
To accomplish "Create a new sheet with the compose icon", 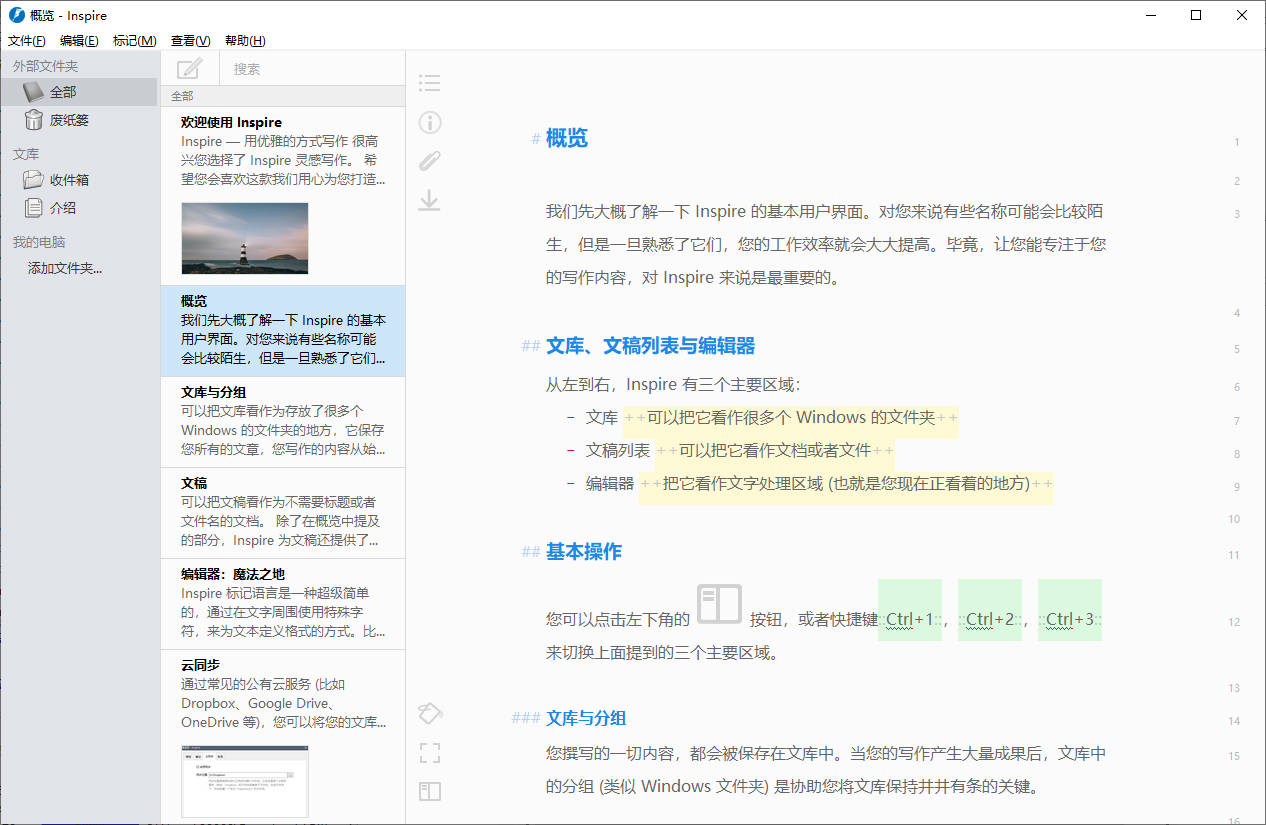I will [189, 69].
